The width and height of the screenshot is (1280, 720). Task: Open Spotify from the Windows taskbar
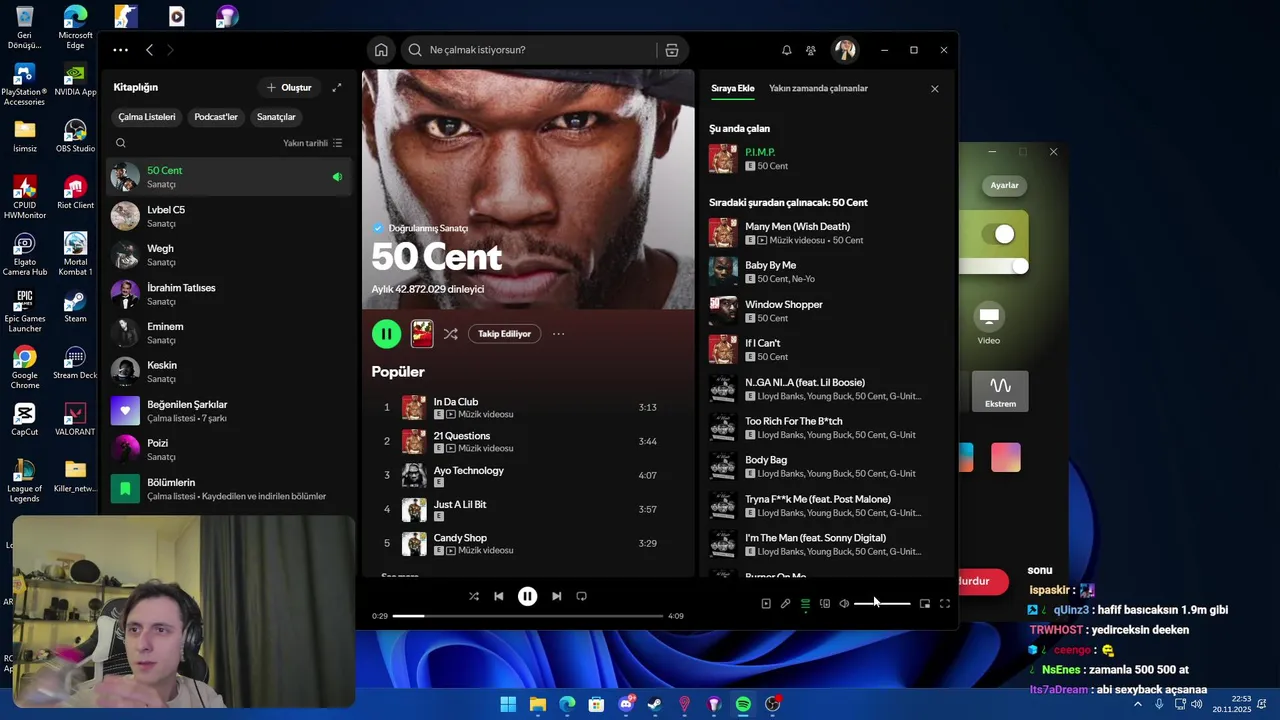(743, 705)
